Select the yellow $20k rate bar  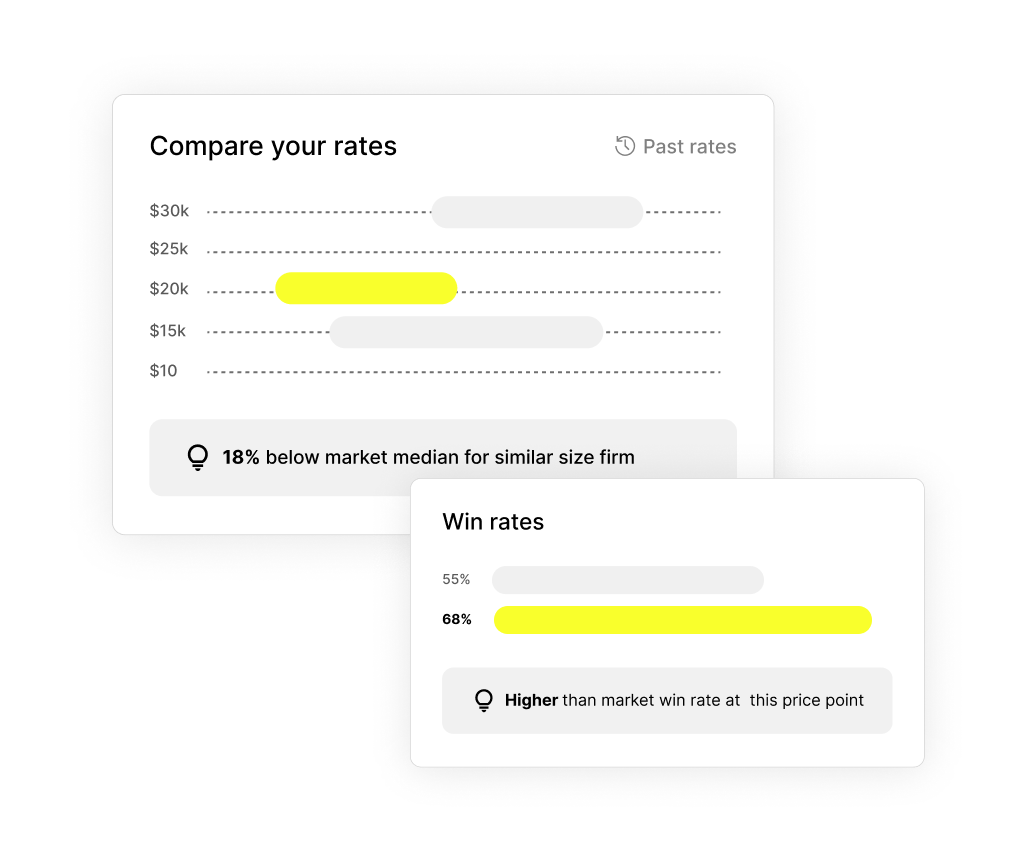coord(366,288)
